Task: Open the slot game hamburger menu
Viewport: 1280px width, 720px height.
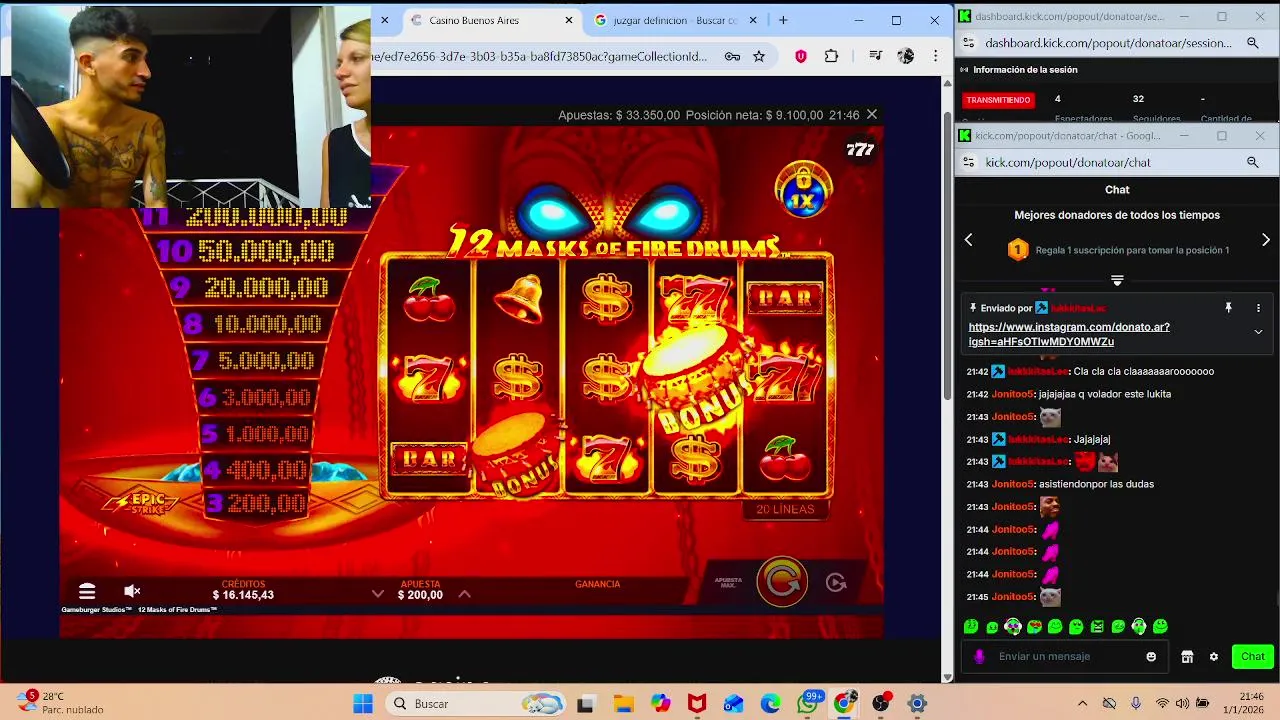Action: point(87,591)
